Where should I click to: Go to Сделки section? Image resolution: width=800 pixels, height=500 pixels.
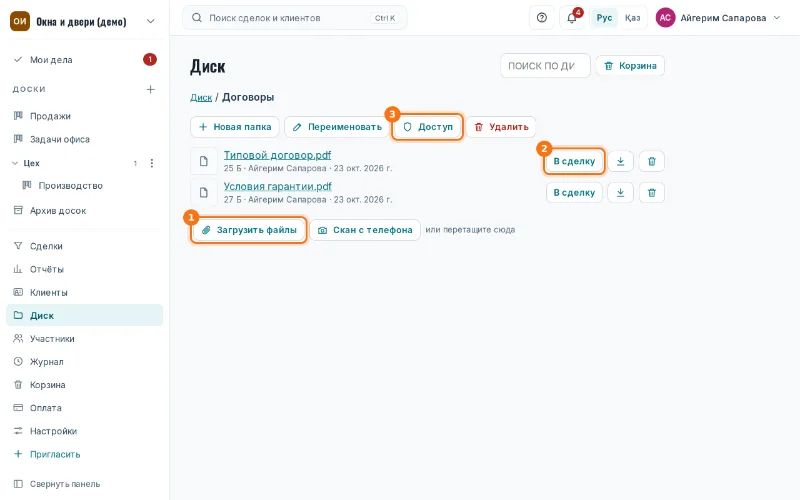point(85,246)
